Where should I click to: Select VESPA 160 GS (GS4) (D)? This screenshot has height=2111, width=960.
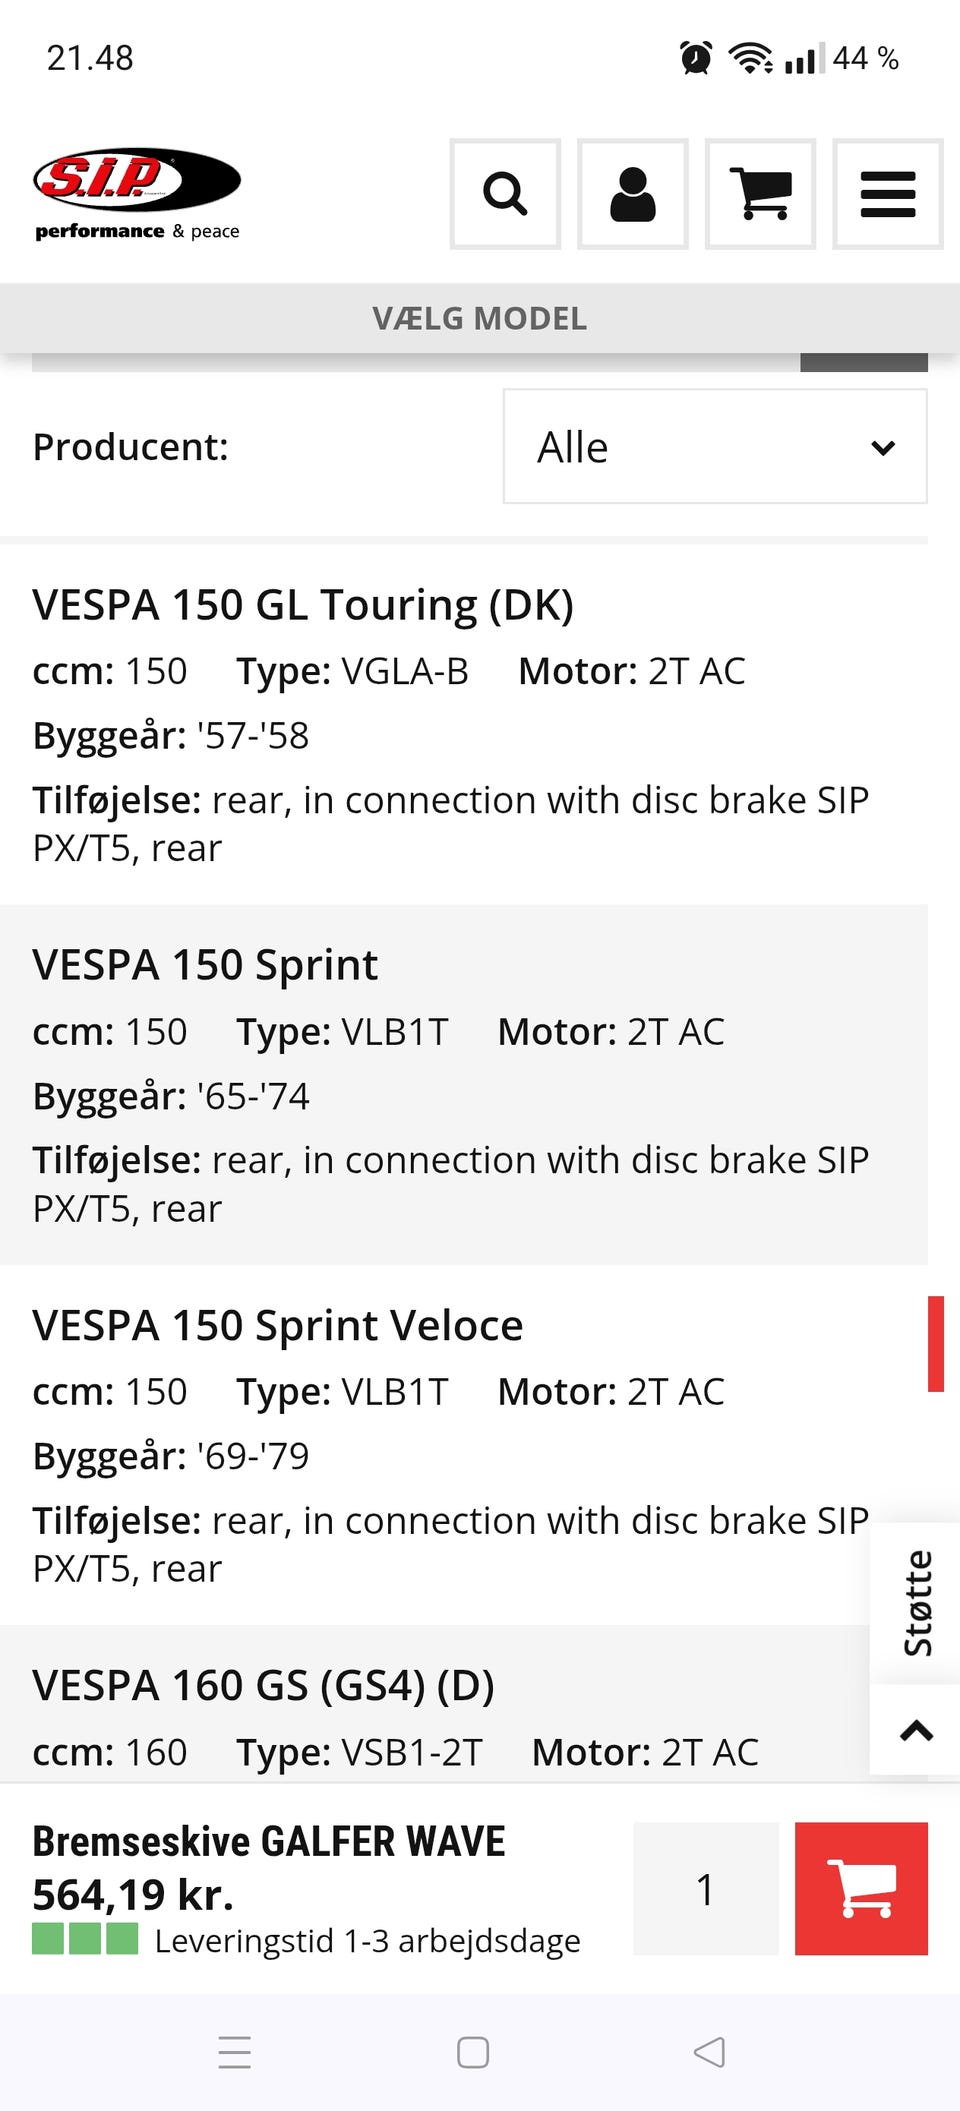click(264, 1685)
